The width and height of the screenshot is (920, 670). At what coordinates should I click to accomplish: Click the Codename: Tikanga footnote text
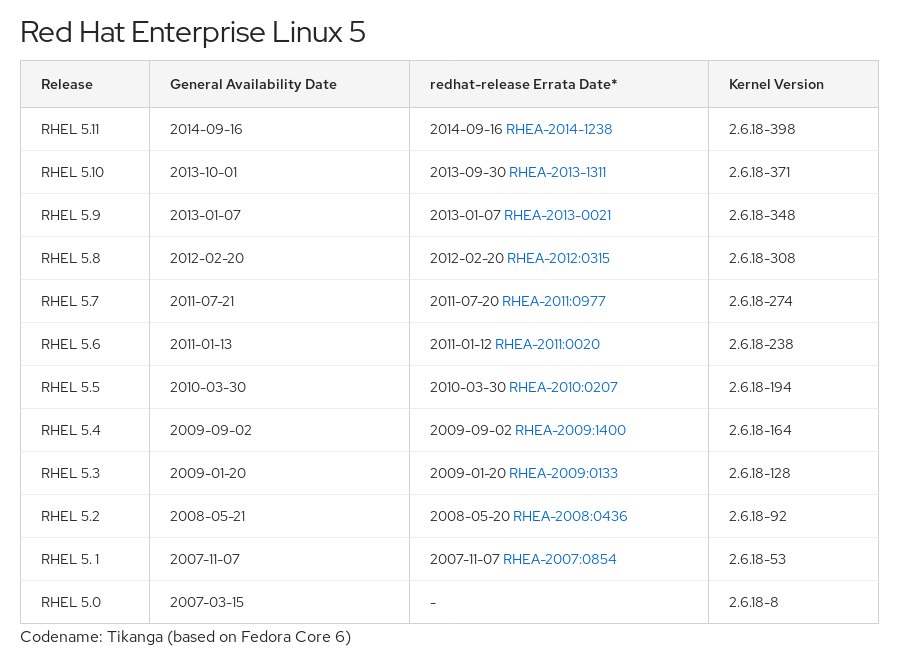(x=185, y=637)
